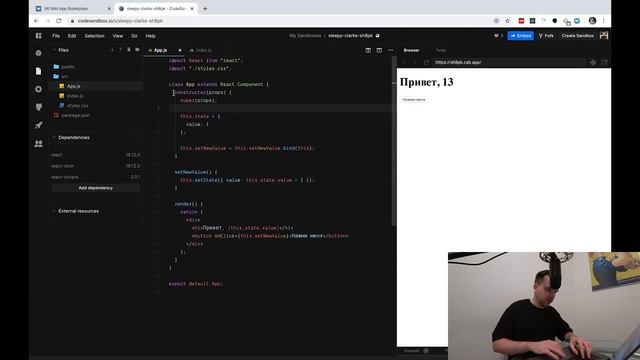The height and width of the screenshot is (360, 640).
Task: Click Add dependency
Action: 96,188
